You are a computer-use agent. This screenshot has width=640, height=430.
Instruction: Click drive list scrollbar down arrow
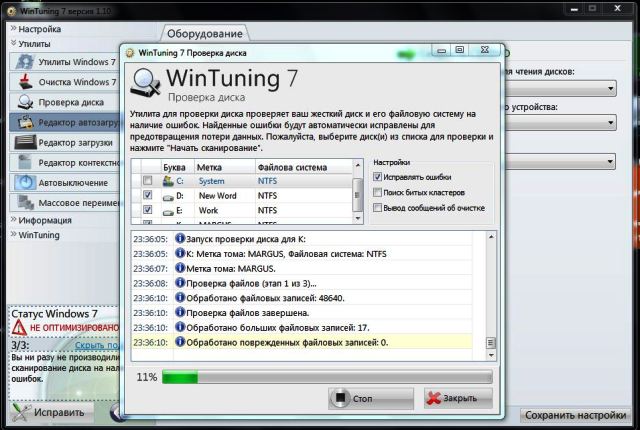point(358,218)
